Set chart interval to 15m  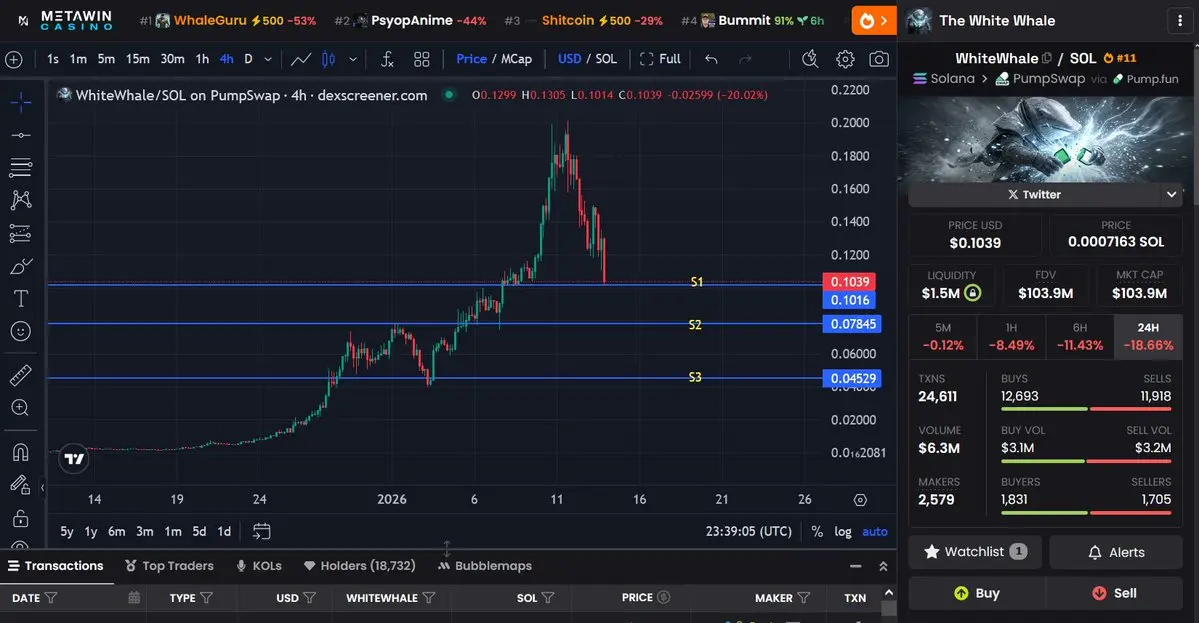tap(138, 59)
